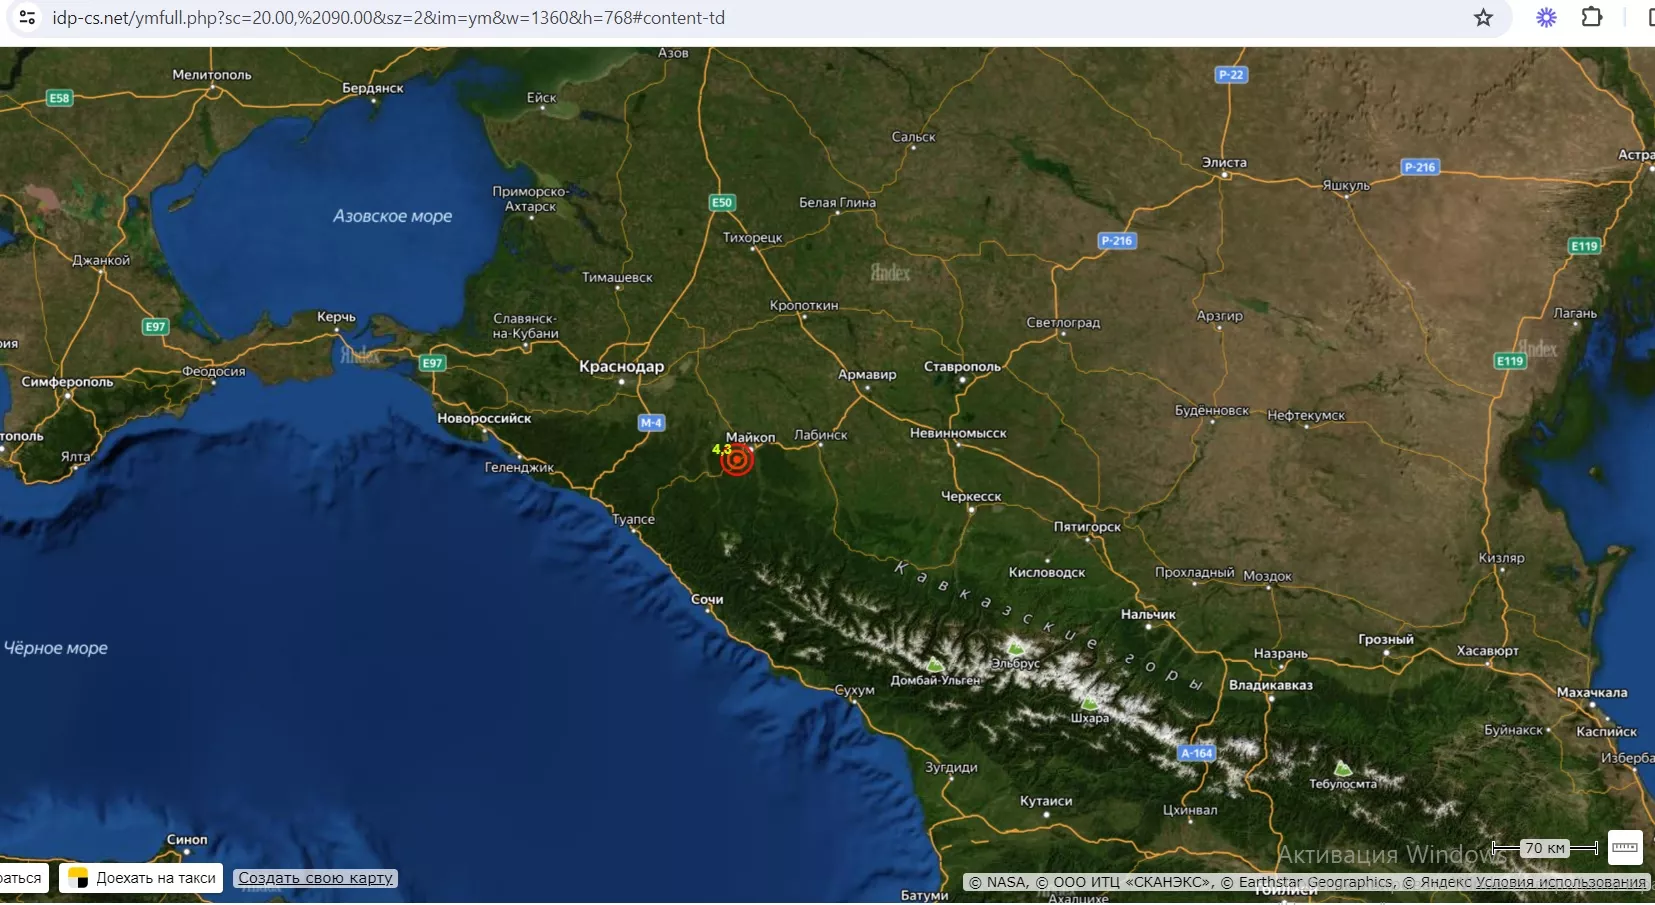Image resolution: width=1655 pixels, height=905 pixels.
Task: Click the purple sunburst extension icon
Action: (x=1546, y=18)
